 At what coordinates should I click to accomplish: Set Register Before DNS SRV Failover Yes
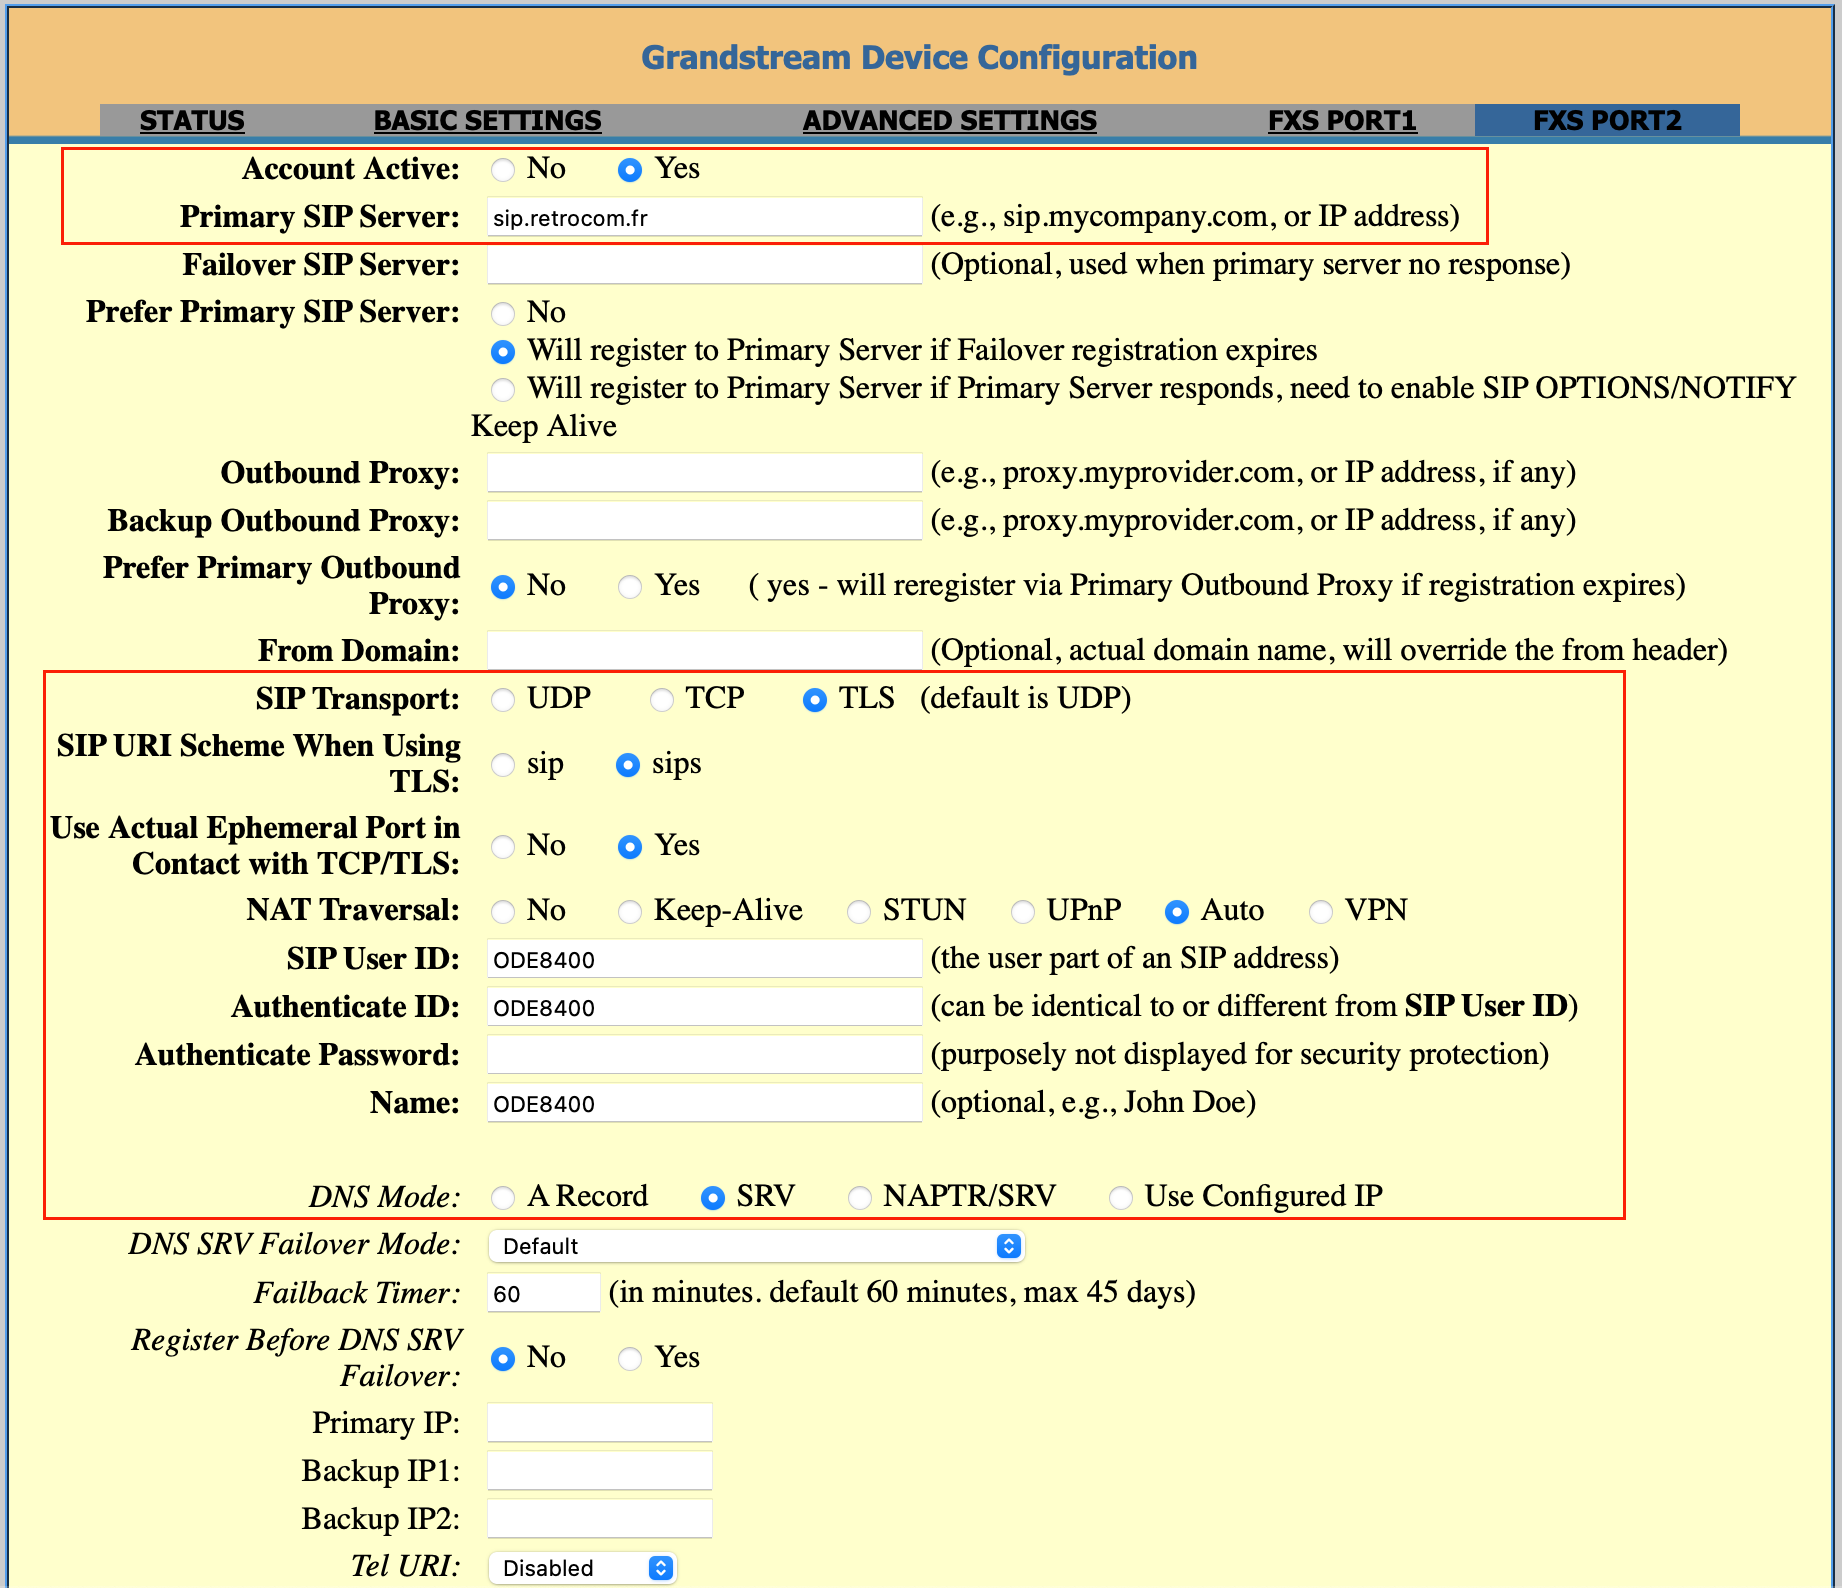(630, 1359)
